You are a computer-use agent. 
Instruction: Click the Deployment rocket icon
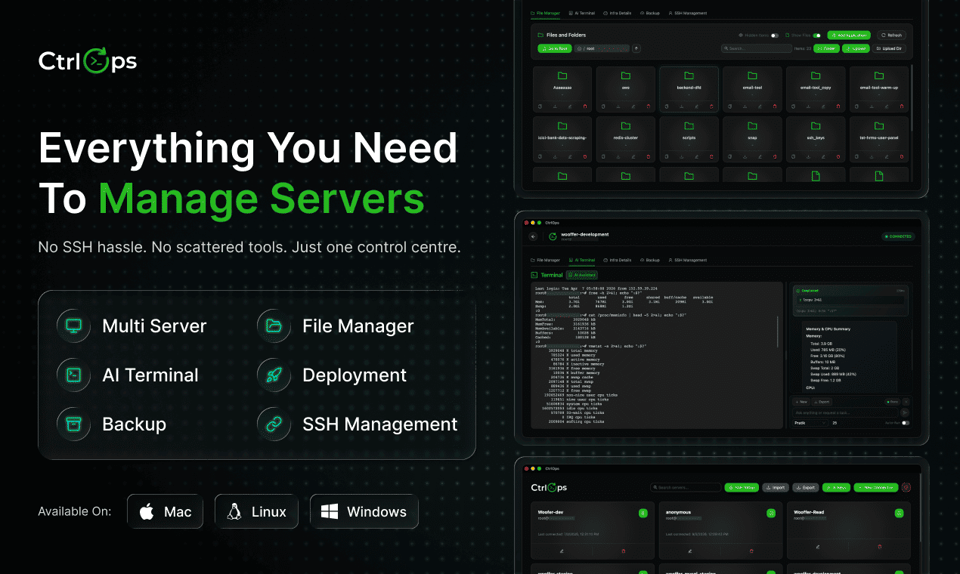[274, 375]
